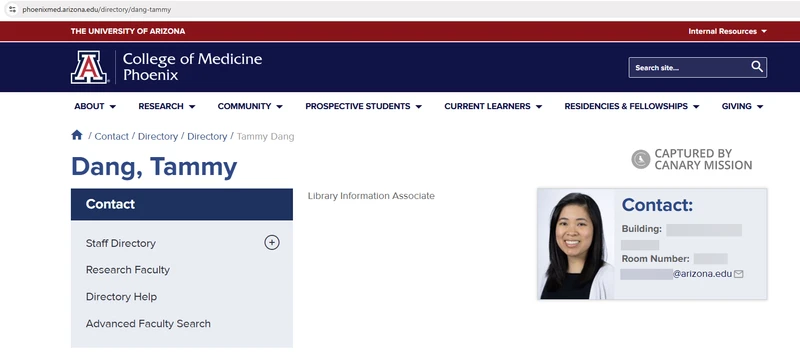Viewport: 800px width, 362px height.
Task: Open the Internal Resources dropdown
Action: point(728,31)
